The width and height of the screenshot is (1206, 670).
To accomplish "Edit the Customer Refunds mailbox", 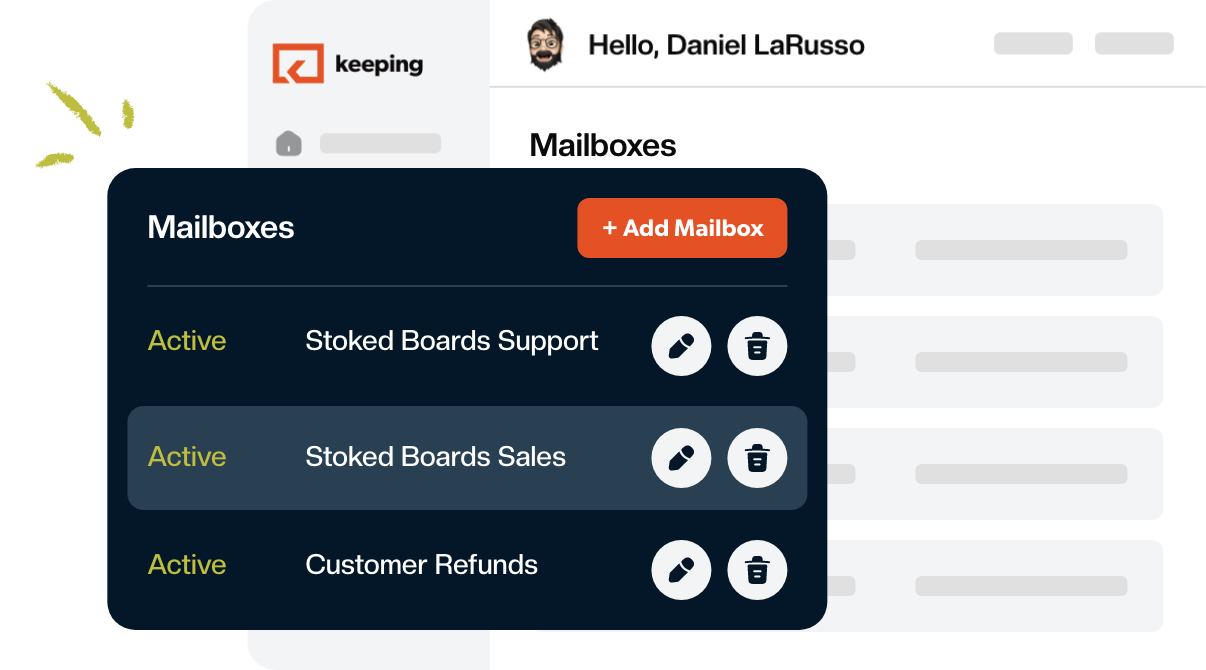I will [x=681, y=570].
